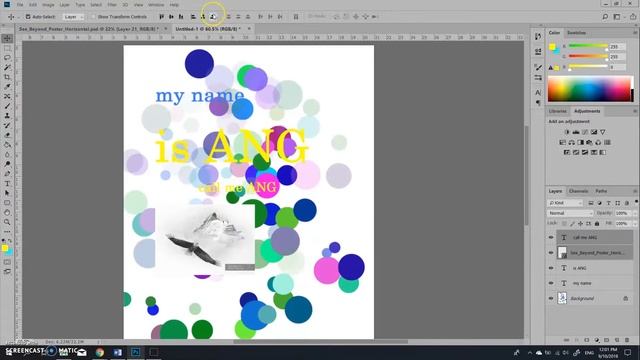Toggle Show Transform Controls checkbox

93,17
